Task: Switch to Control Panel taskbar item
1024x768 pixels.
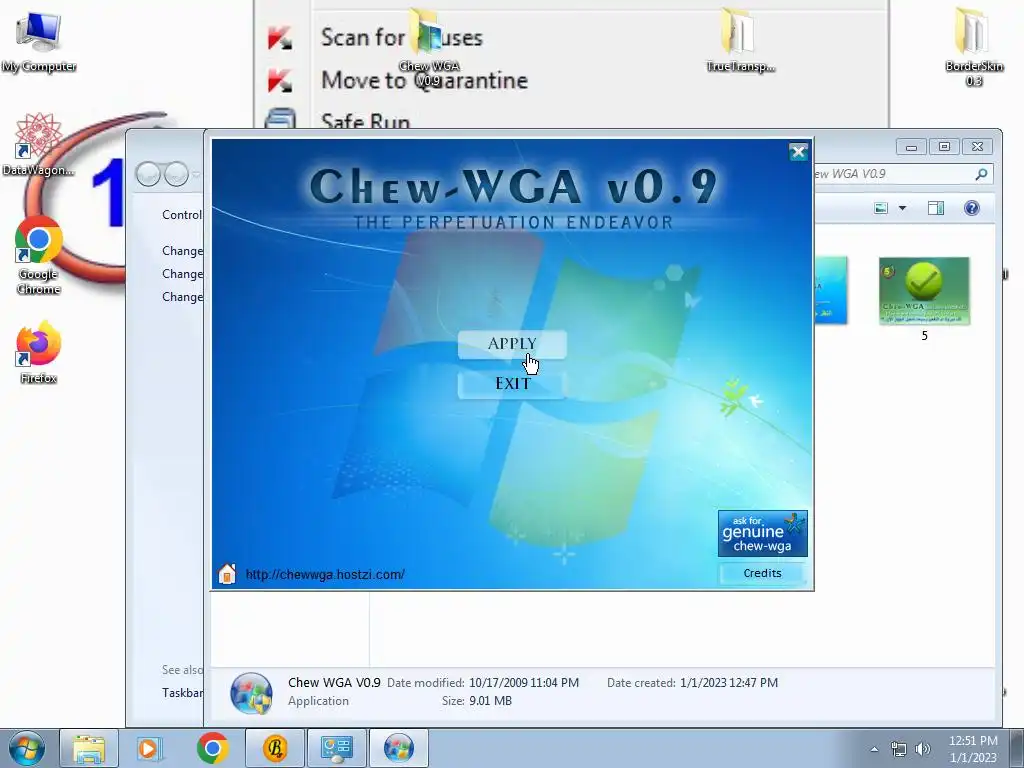Action: tap(337, 748)
